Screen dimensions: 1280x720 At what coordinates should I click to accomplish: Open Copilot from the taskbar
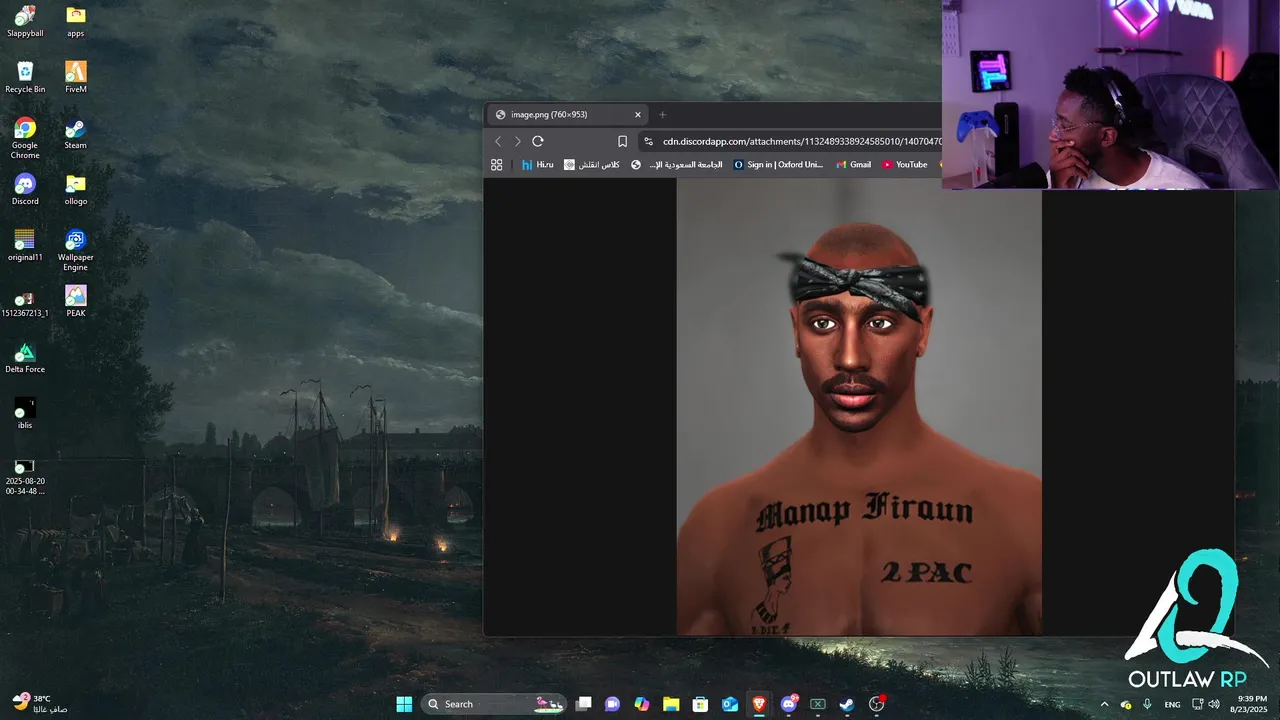(642, 704)
